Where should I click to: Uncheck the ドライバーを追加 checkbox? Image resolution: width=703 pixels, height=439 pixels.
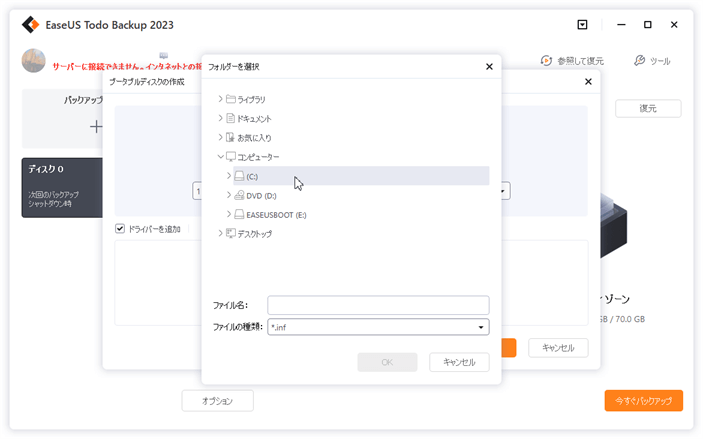121,229
